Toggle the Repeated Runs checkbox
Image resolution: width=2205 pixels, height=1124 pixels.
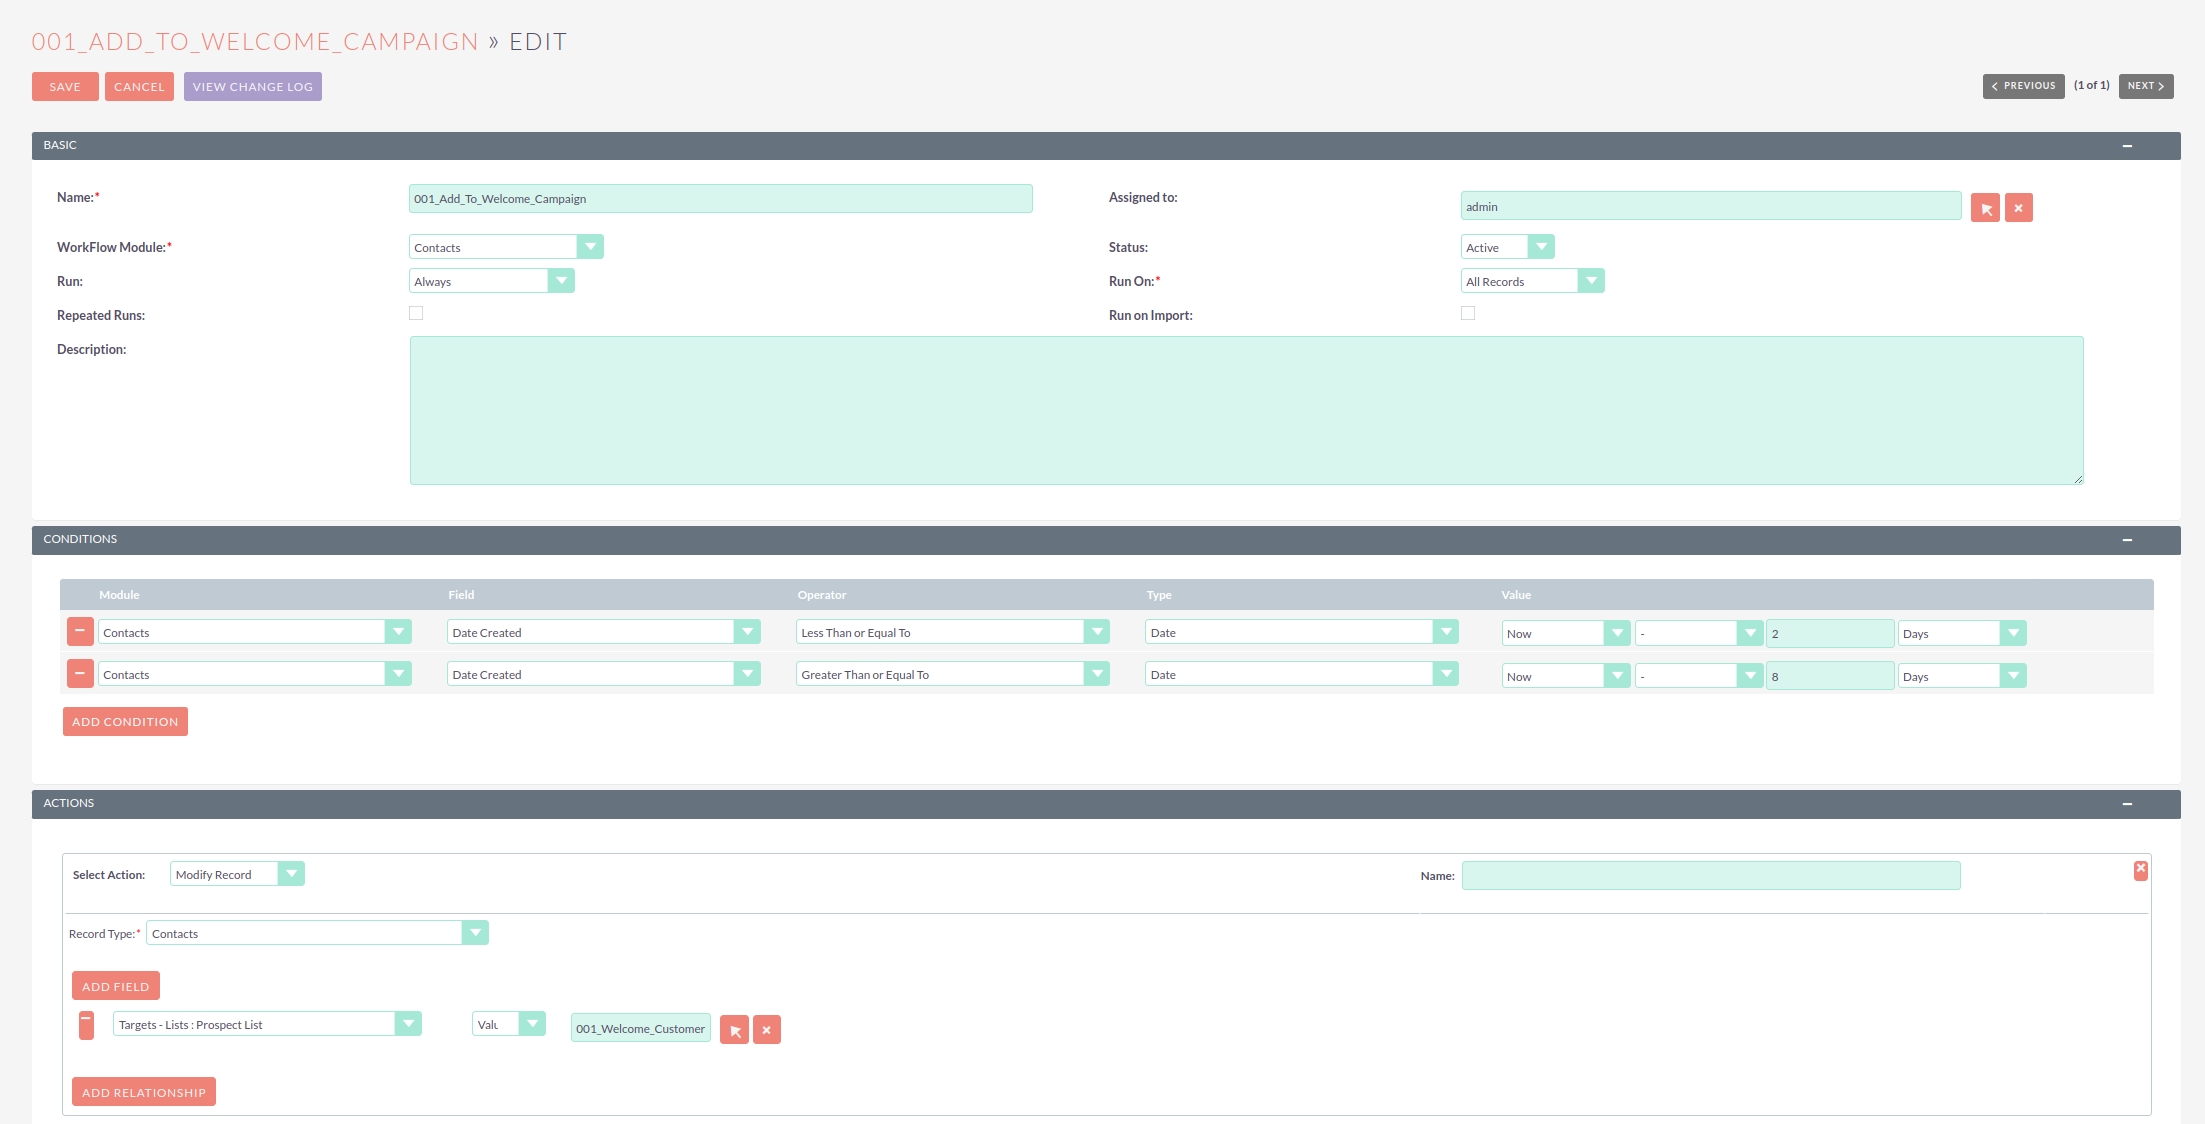pyautogui.click(x=416, y=313)
